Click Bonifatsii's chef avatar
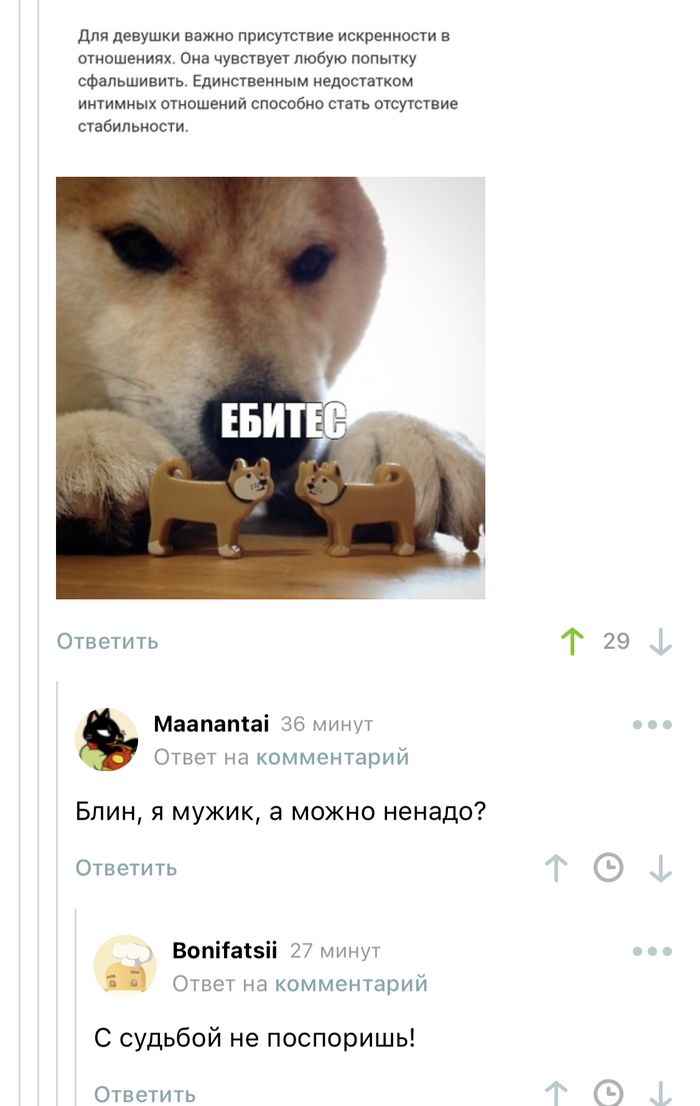Viewport: 700px width, 1106px height. coord(126,966)
